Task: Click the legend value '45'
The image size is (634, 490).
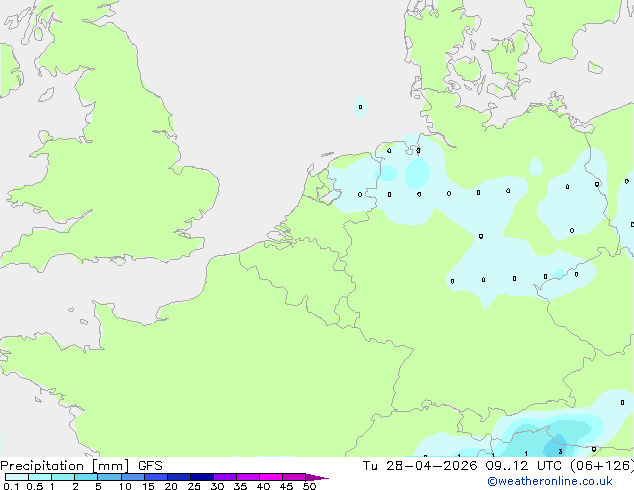Action: point(286,486)
